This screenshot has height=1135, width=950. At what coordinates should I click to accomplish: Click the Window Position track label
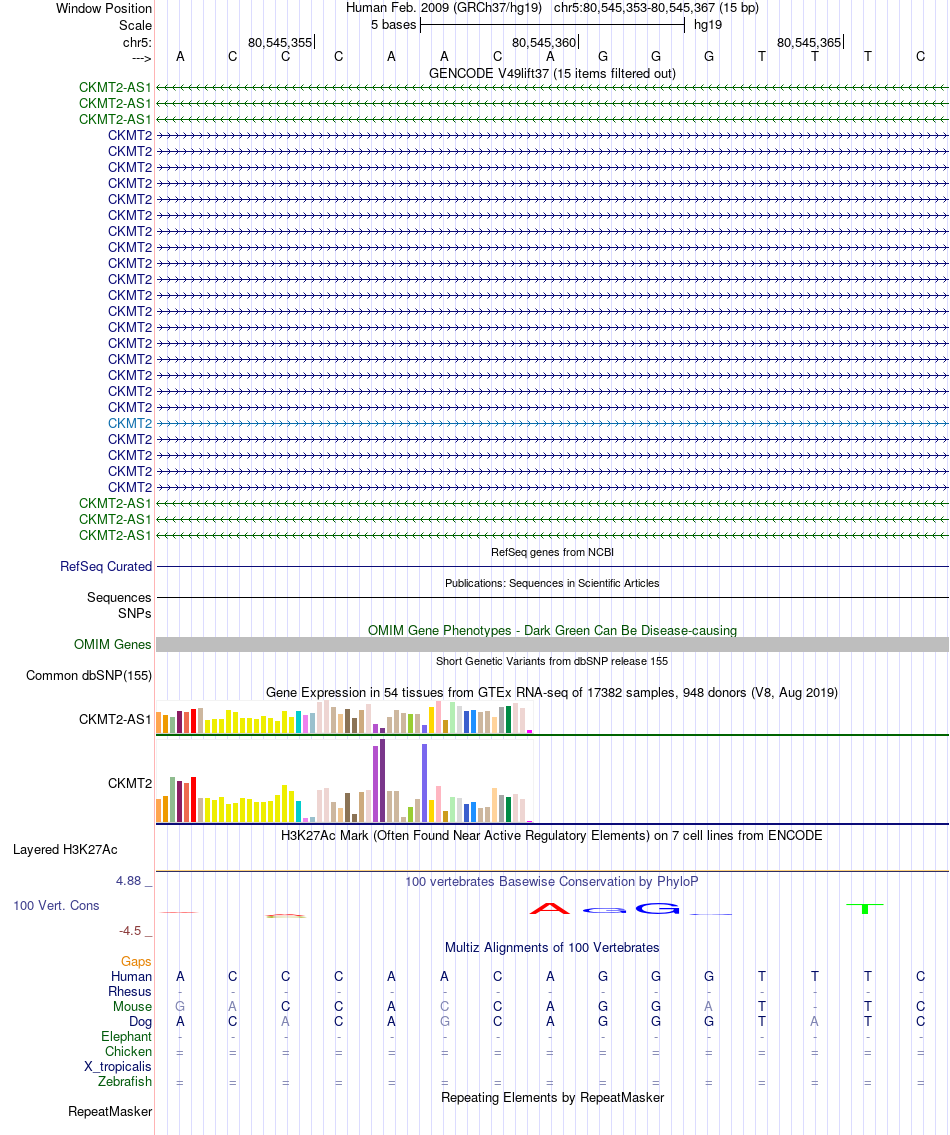[104, 9]
